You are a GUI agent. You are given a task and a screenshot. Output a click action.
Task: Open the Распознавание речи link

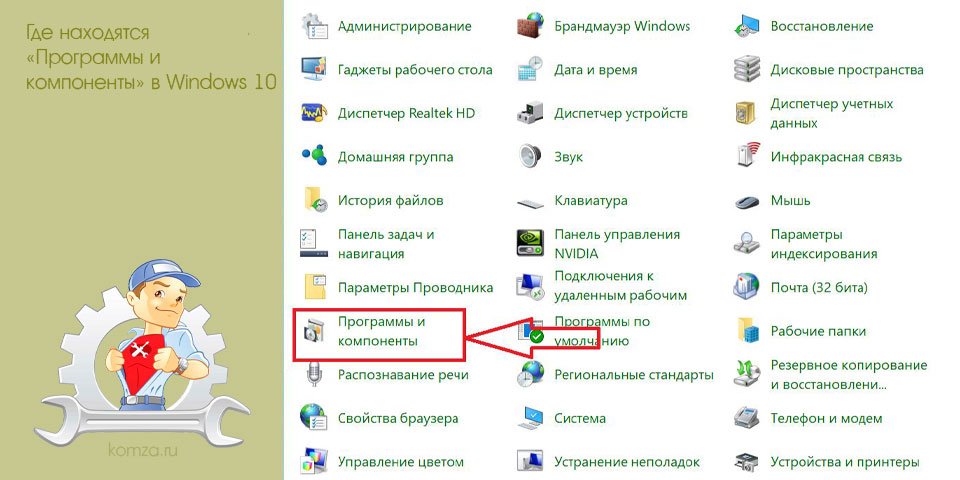pyautogui.click(x=403, y=375)
